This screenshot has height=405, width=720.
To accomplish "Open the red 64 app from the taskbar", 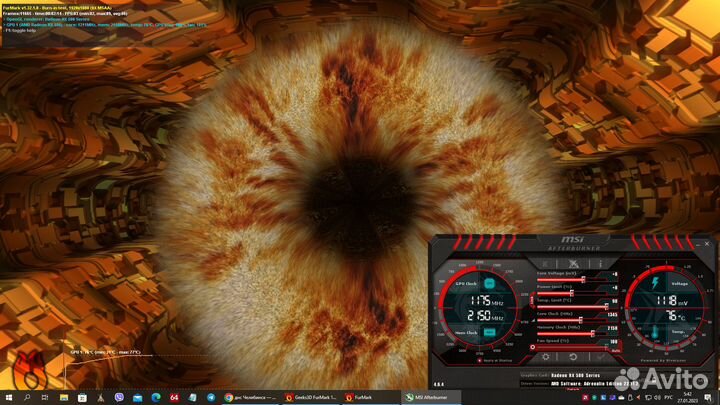I will tap(174, 397).
